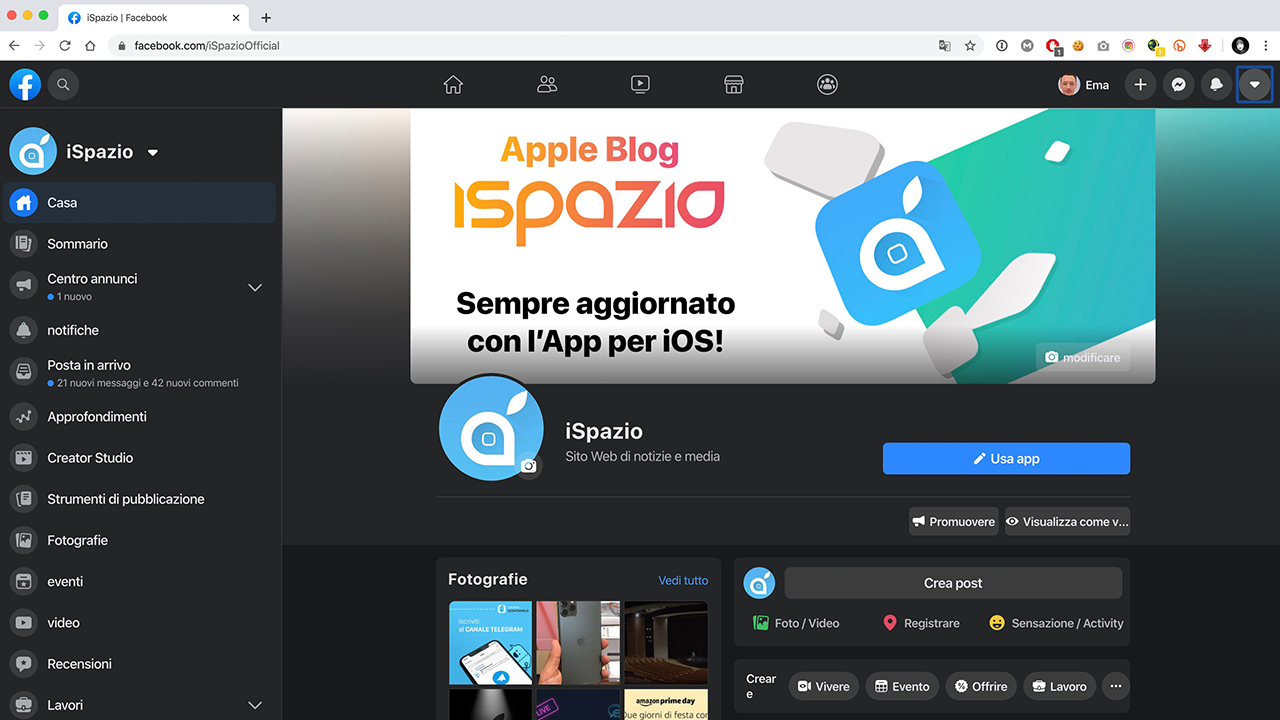The image size is (1280, 720).
Task: Open Creator Studio in the sidebar
Action: click(140, 457)
